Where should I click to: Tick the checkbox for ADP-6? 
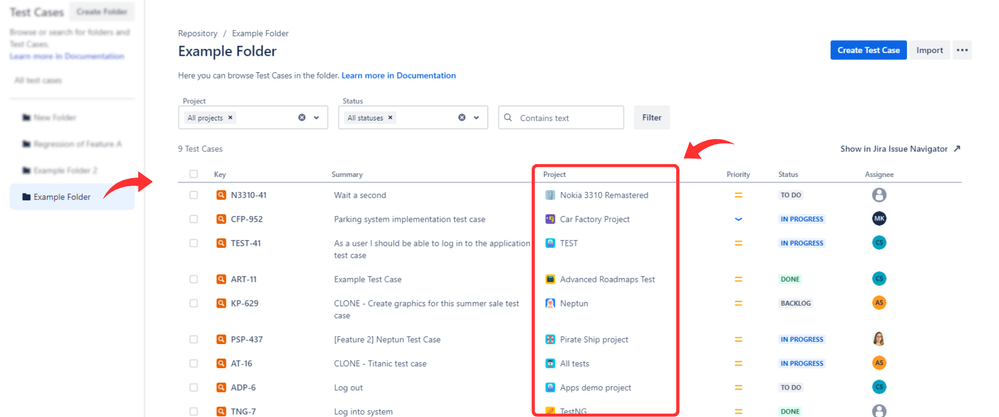tap(194, 387)
